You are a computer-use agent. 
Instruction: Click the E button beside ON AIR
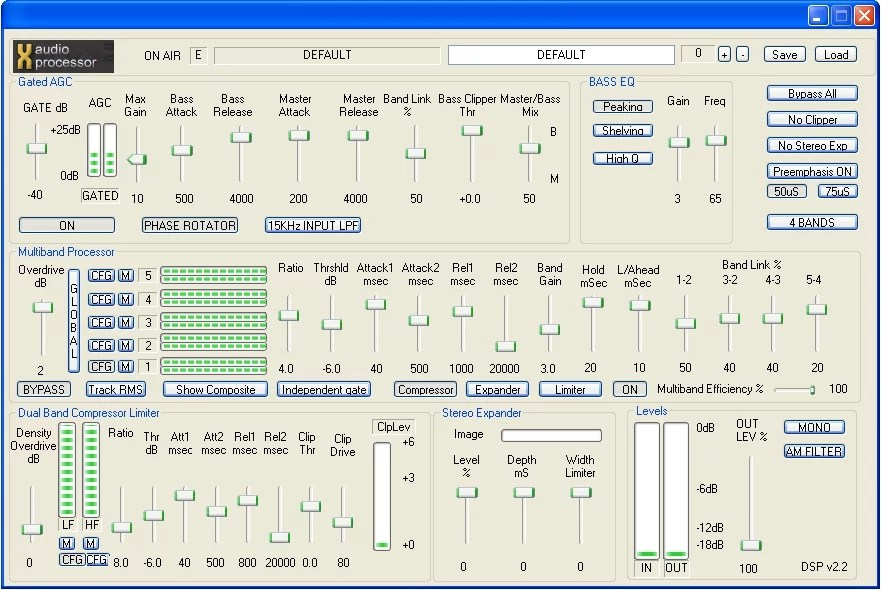(x=197, y=55)
